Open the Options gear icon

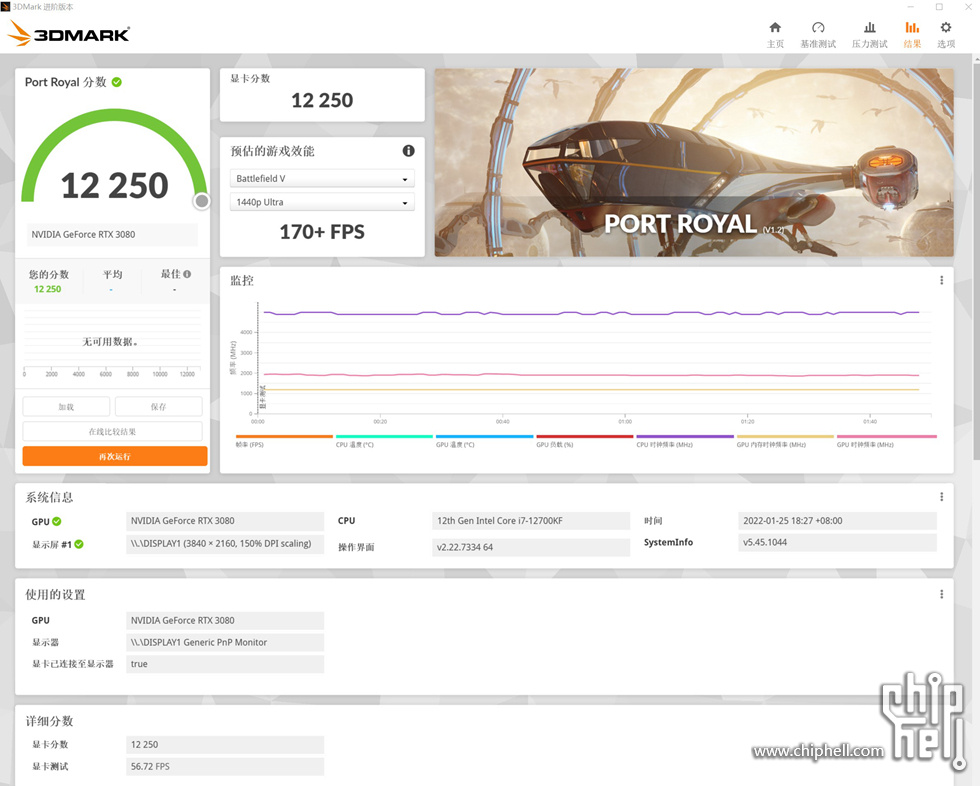tap(946, 27)
